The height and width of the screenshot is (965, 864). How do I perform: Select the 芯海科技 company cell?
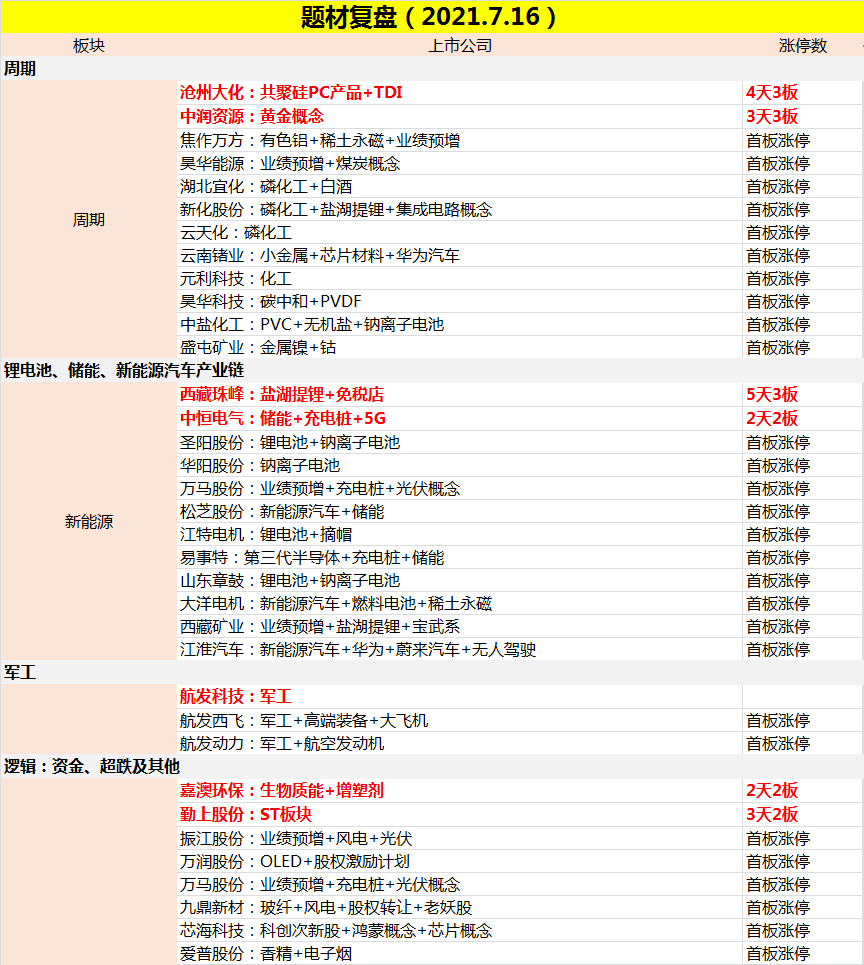pyautogui.click(x=459, y=931)
